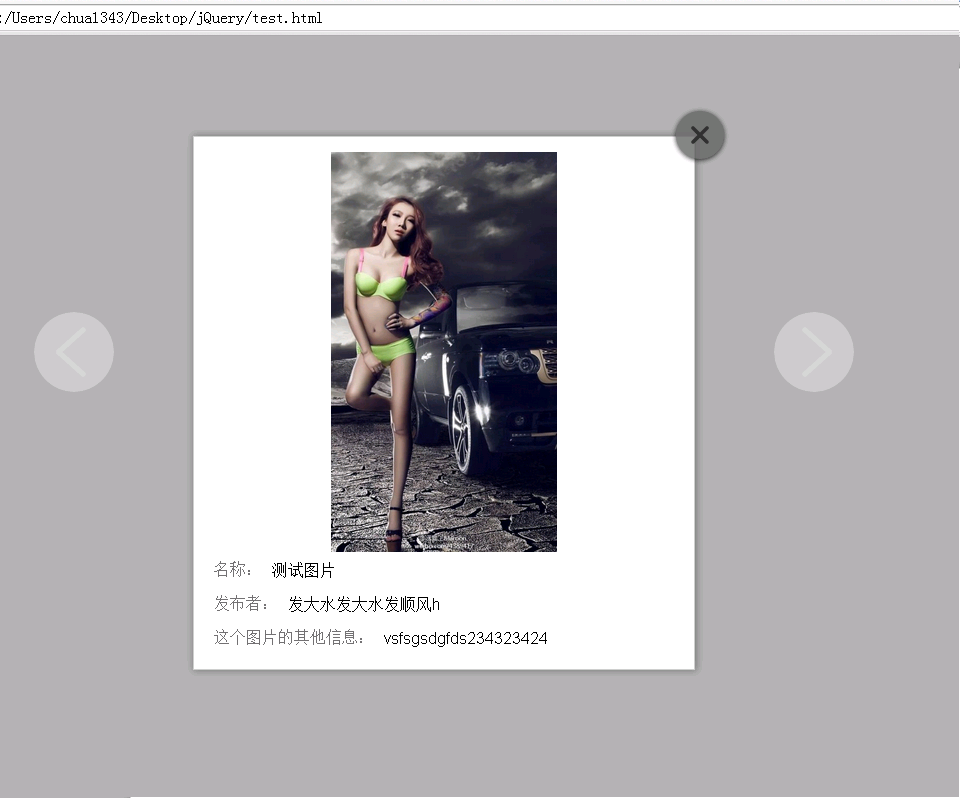Select the publisher text '发大水发大水发顺风h'
Screen dimensions: 960x798
pos(364,604)
